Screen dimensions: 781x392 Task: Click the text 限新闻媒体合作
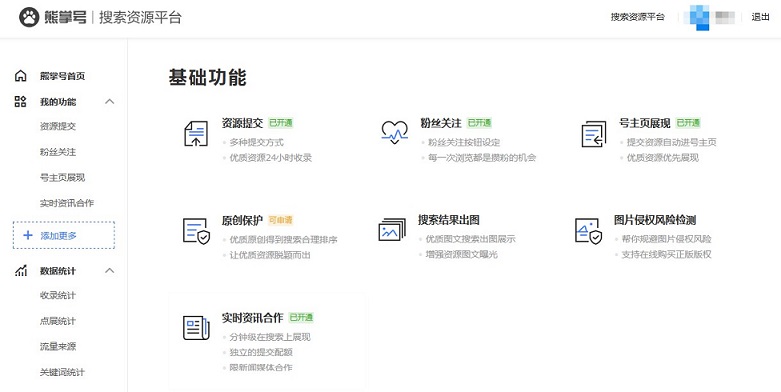[x=261, y=368]
